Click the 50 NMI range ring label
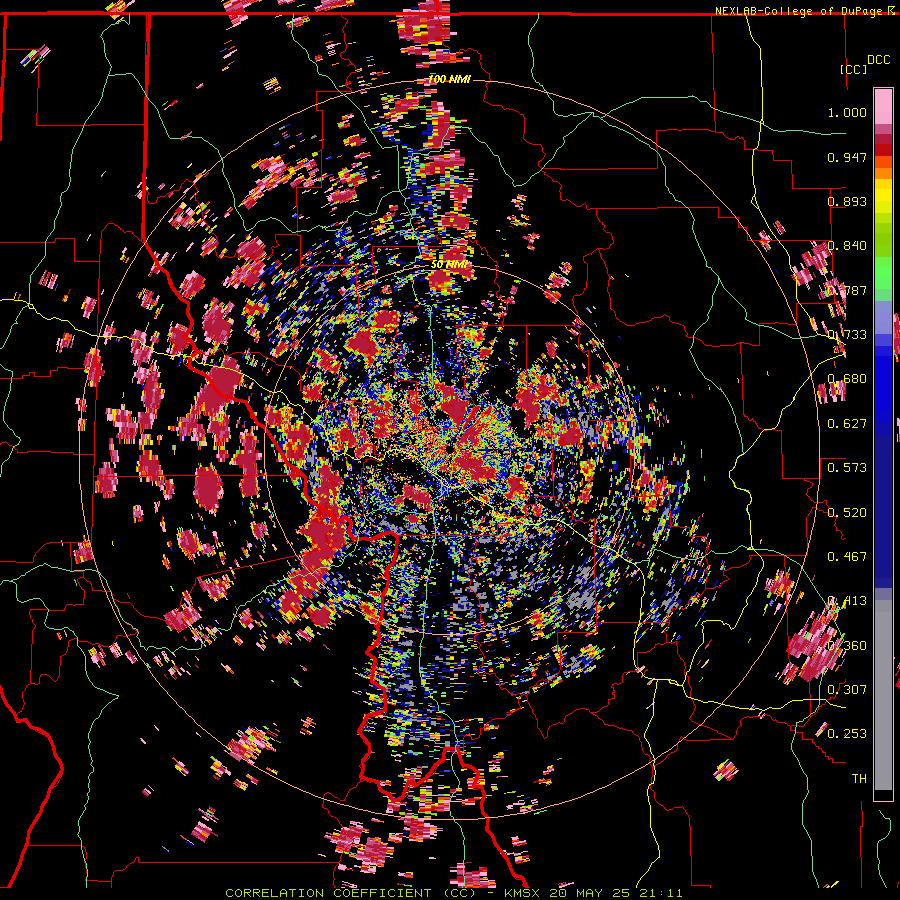The width and height of the screenshot is (900, 900). 449,265
